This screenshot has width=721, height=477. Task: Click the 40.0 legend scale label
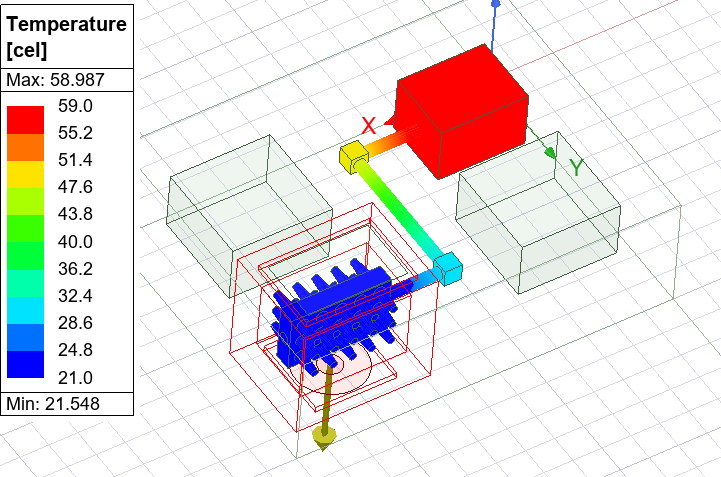coord(75,242)
